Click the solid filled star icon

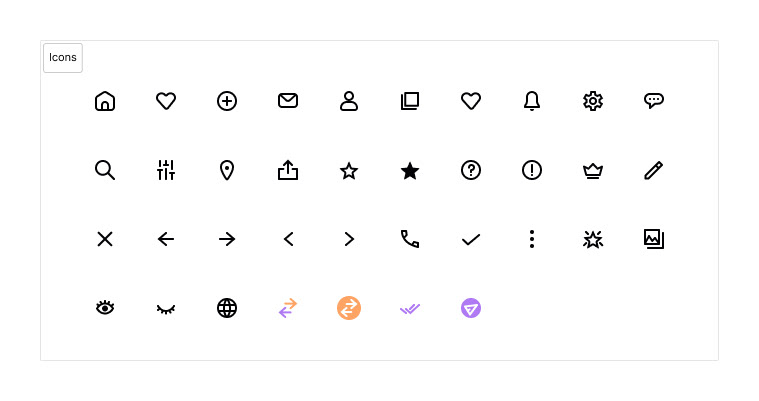(410, 171)
